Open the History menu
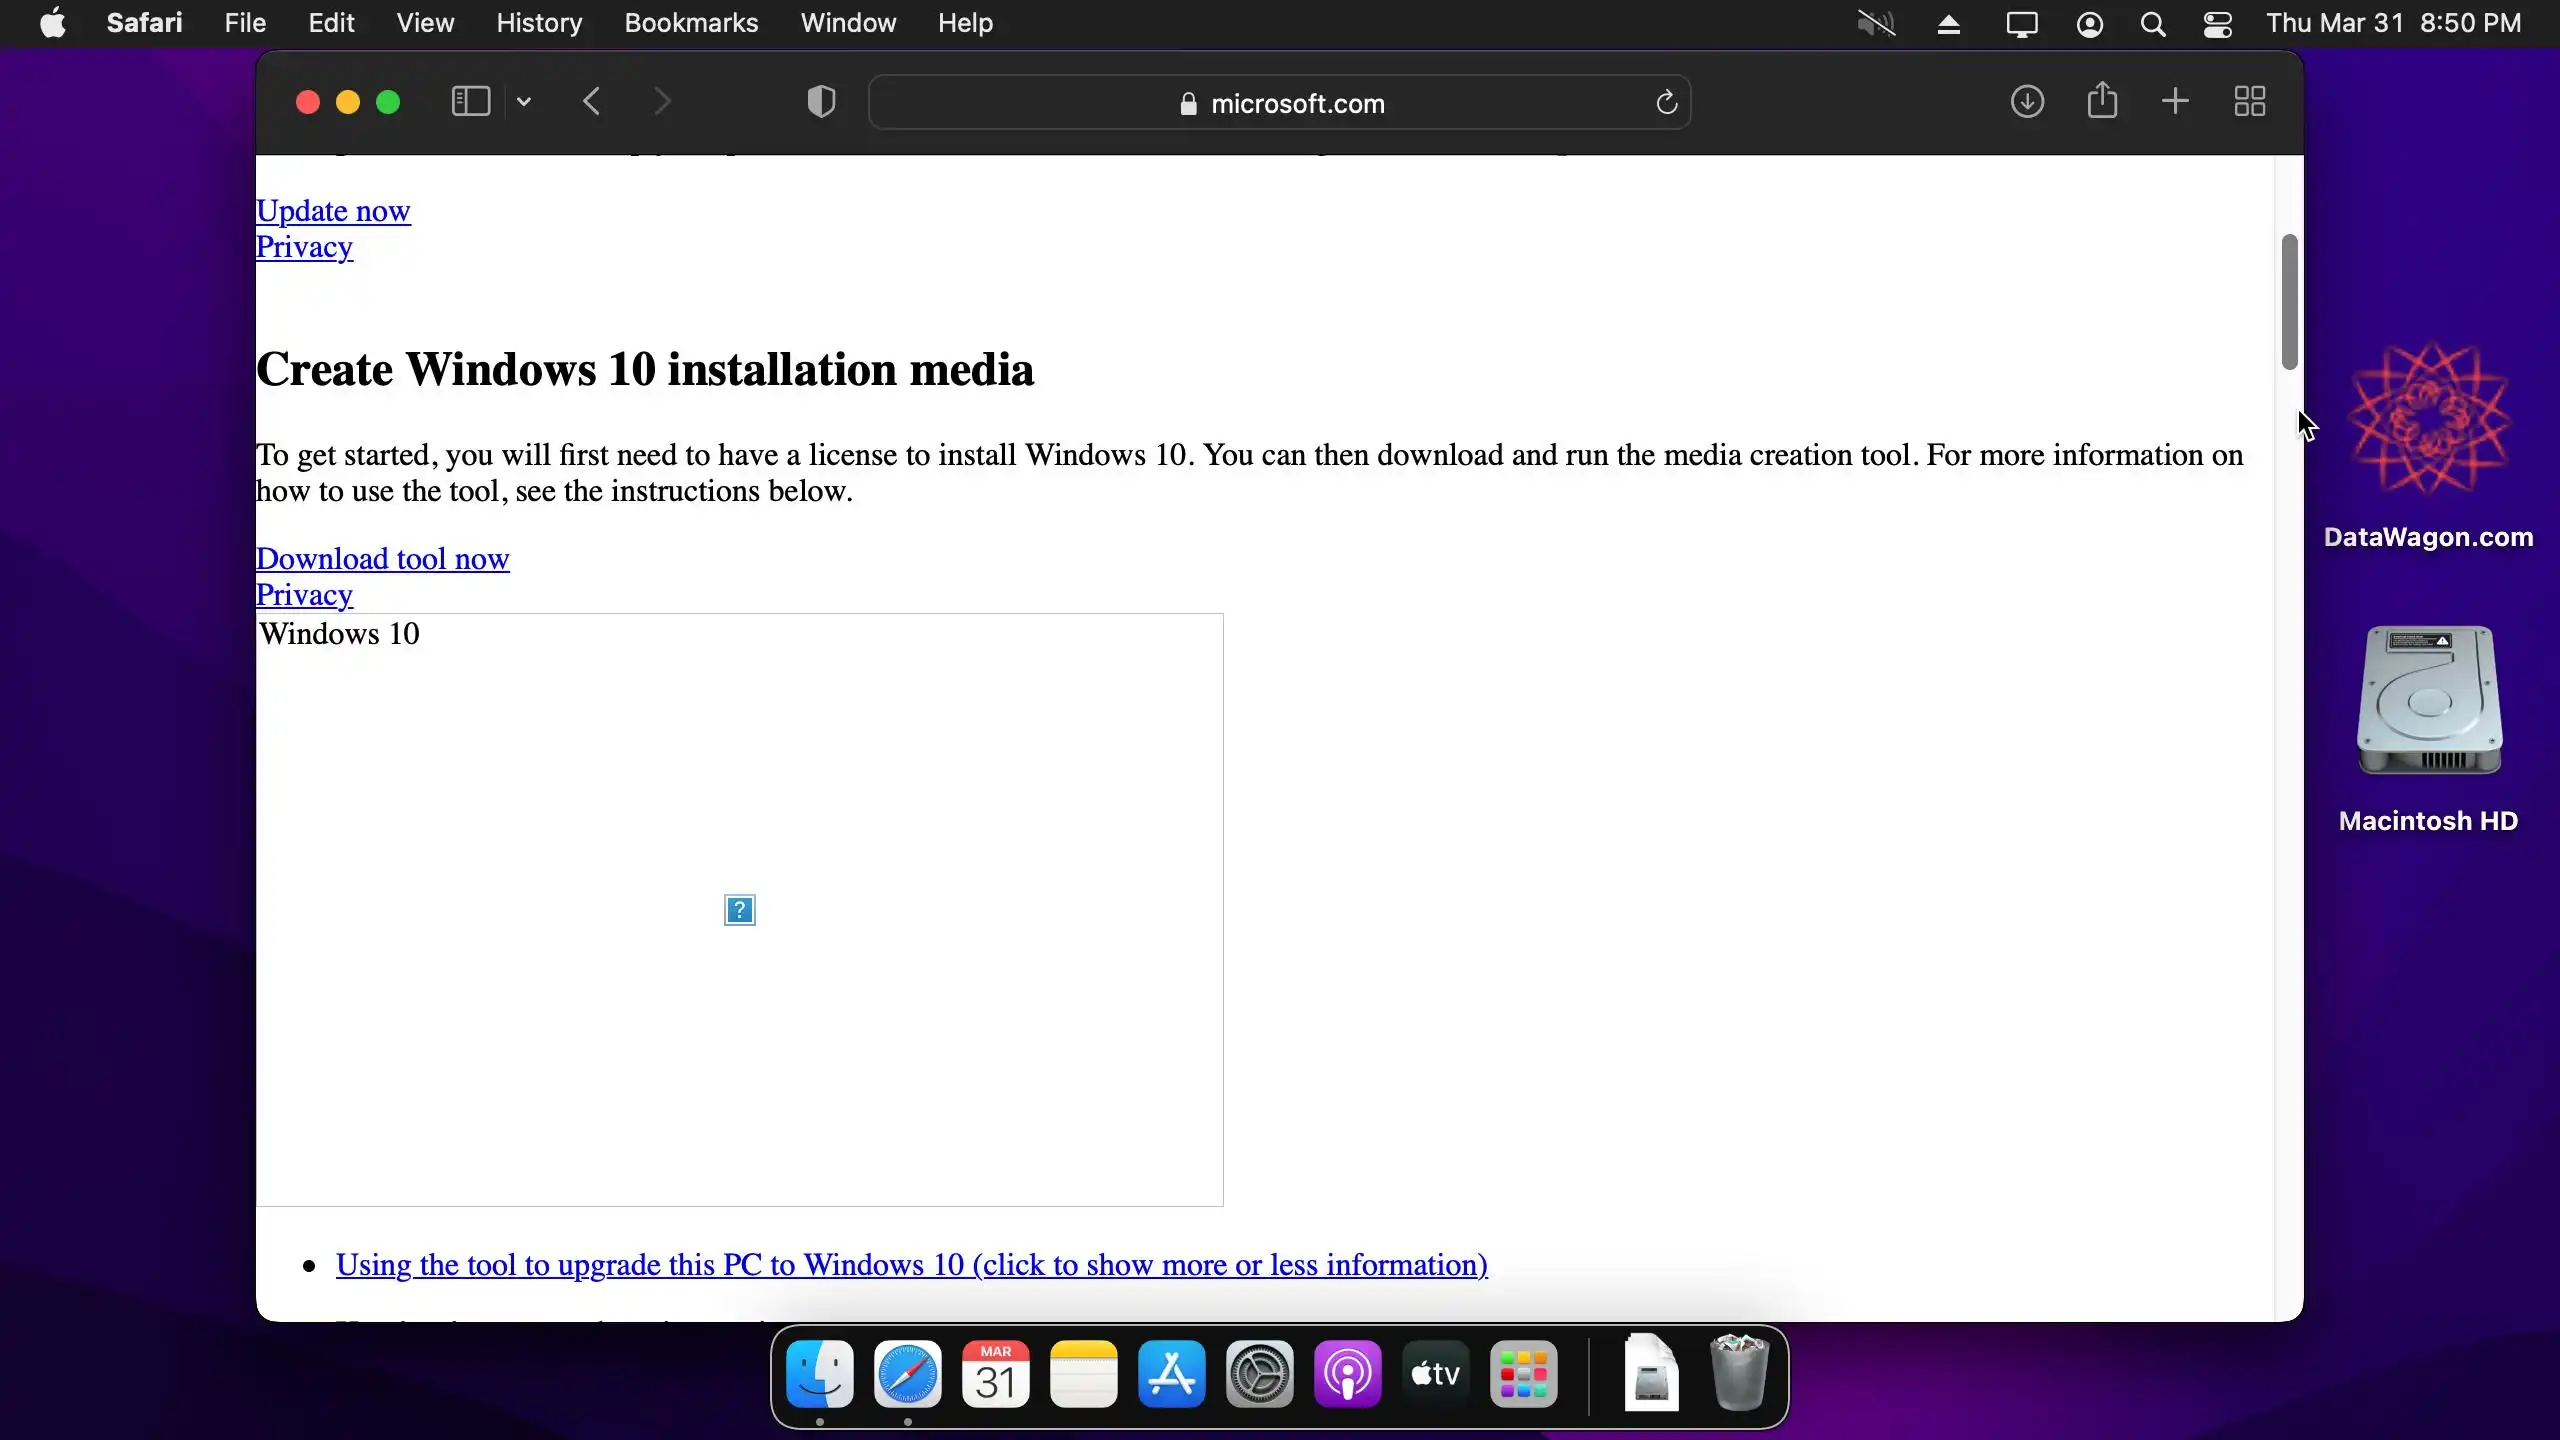Screen dimensions: 2560x1440 tap(539, 23)
